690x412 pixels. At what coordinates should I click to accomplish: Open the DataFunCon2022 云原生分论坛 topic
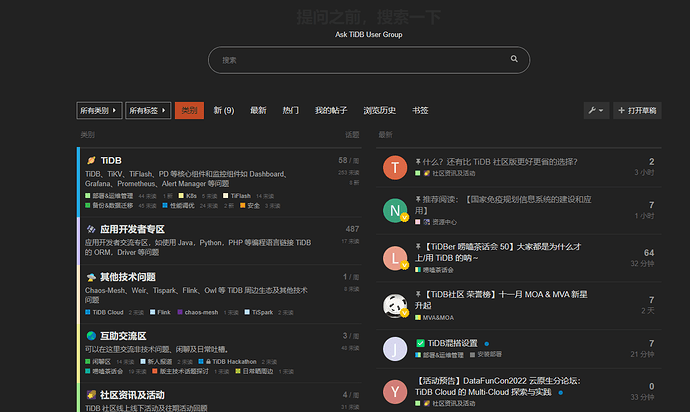pos(498,386)
